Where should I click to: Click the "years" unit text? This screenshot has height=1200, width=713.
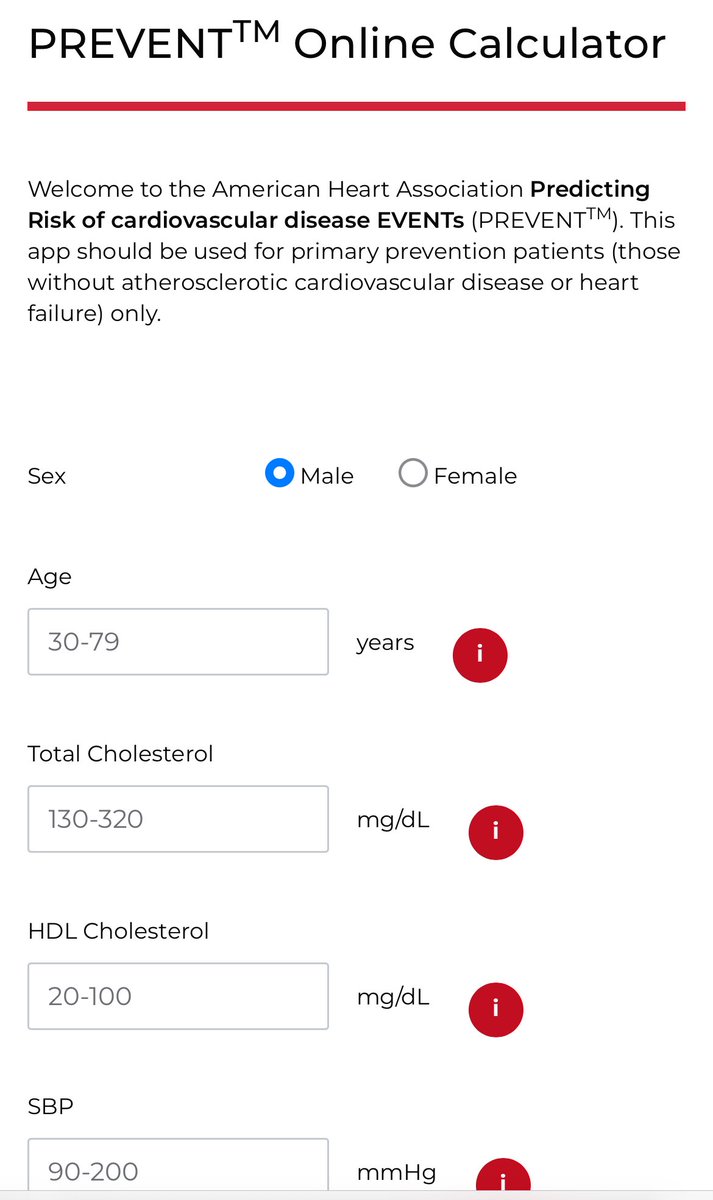(x=385, y=642)
